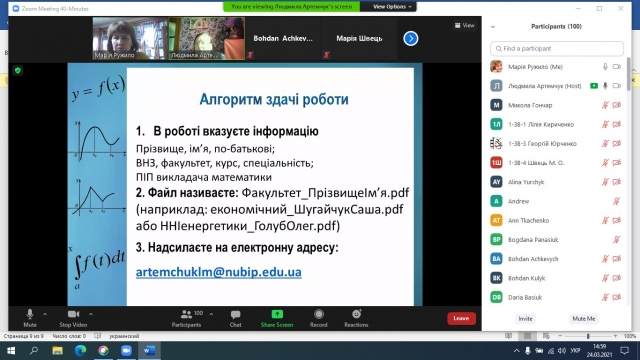Switch to Word from taskbar
The width and height of the screenshot is (640, 360).
(149, 351)
